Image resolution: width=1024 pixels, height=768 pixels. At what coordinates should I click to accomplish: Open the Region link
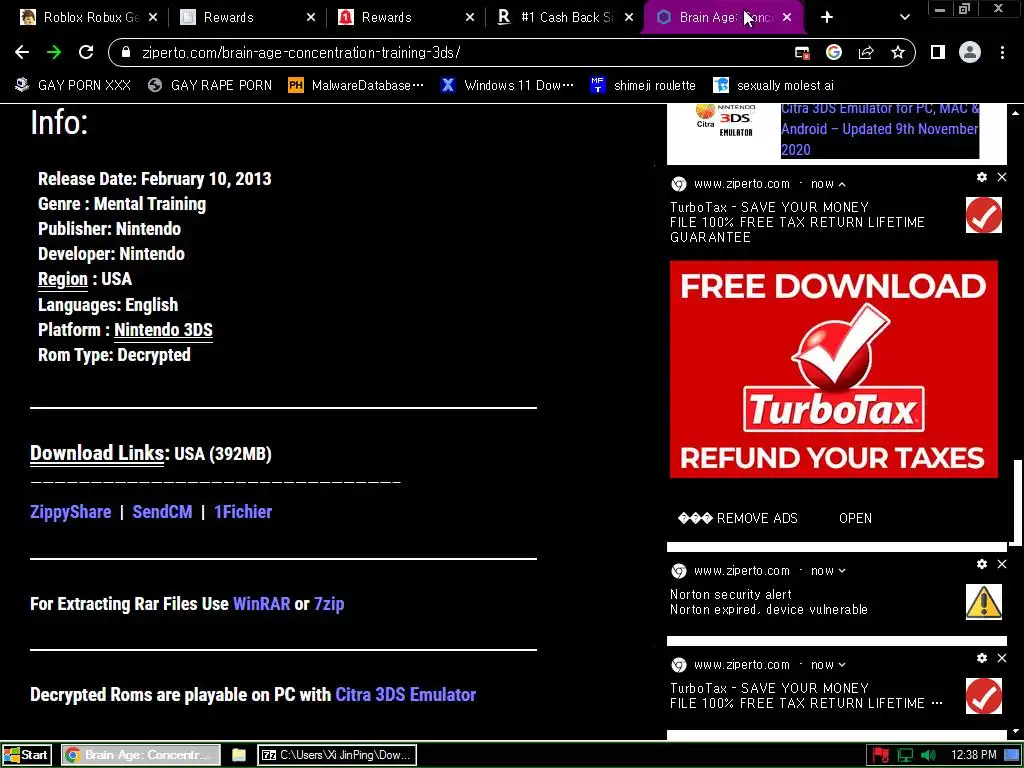click(63, 279)
